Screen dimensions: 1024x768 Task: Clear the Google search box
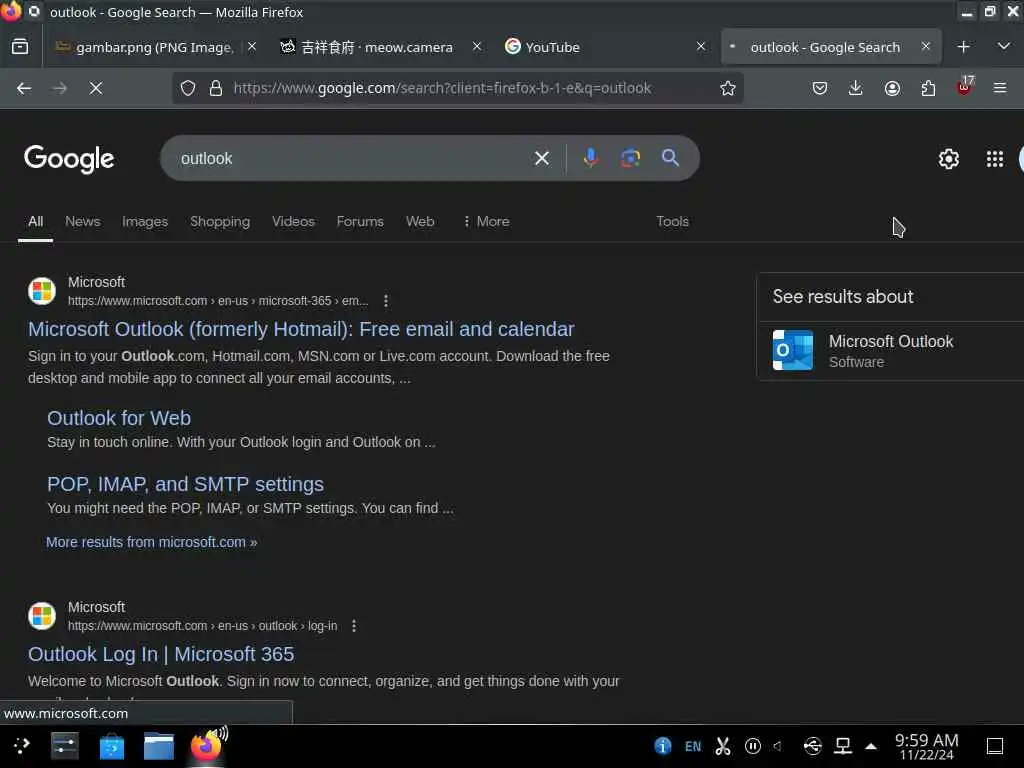(541, 158)
